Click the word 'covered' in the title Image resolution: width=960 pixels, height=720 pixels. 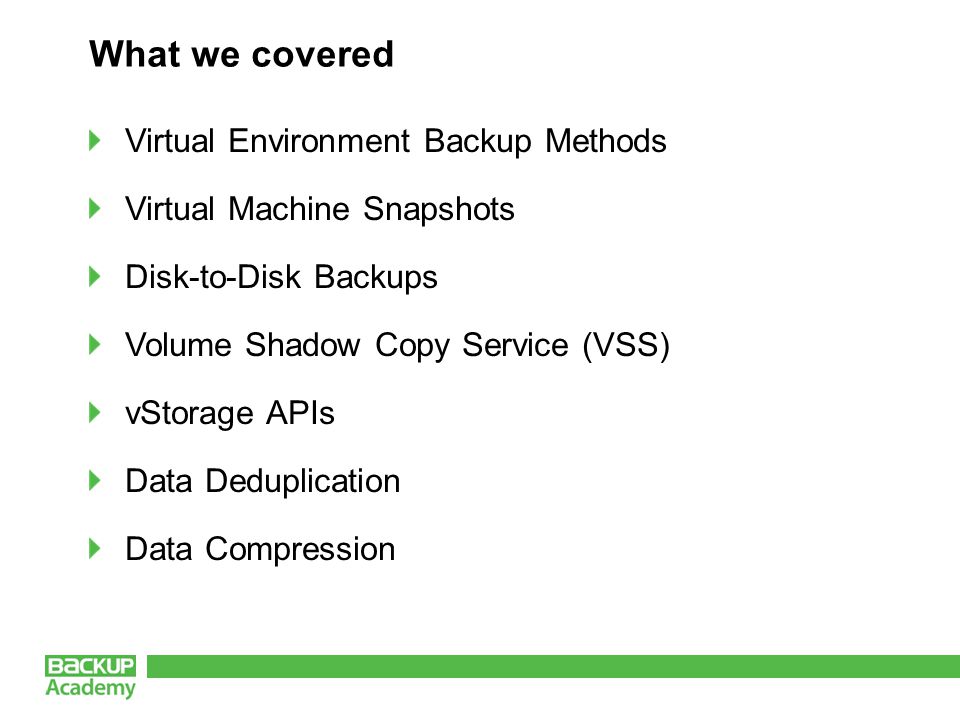pos(323,54)
